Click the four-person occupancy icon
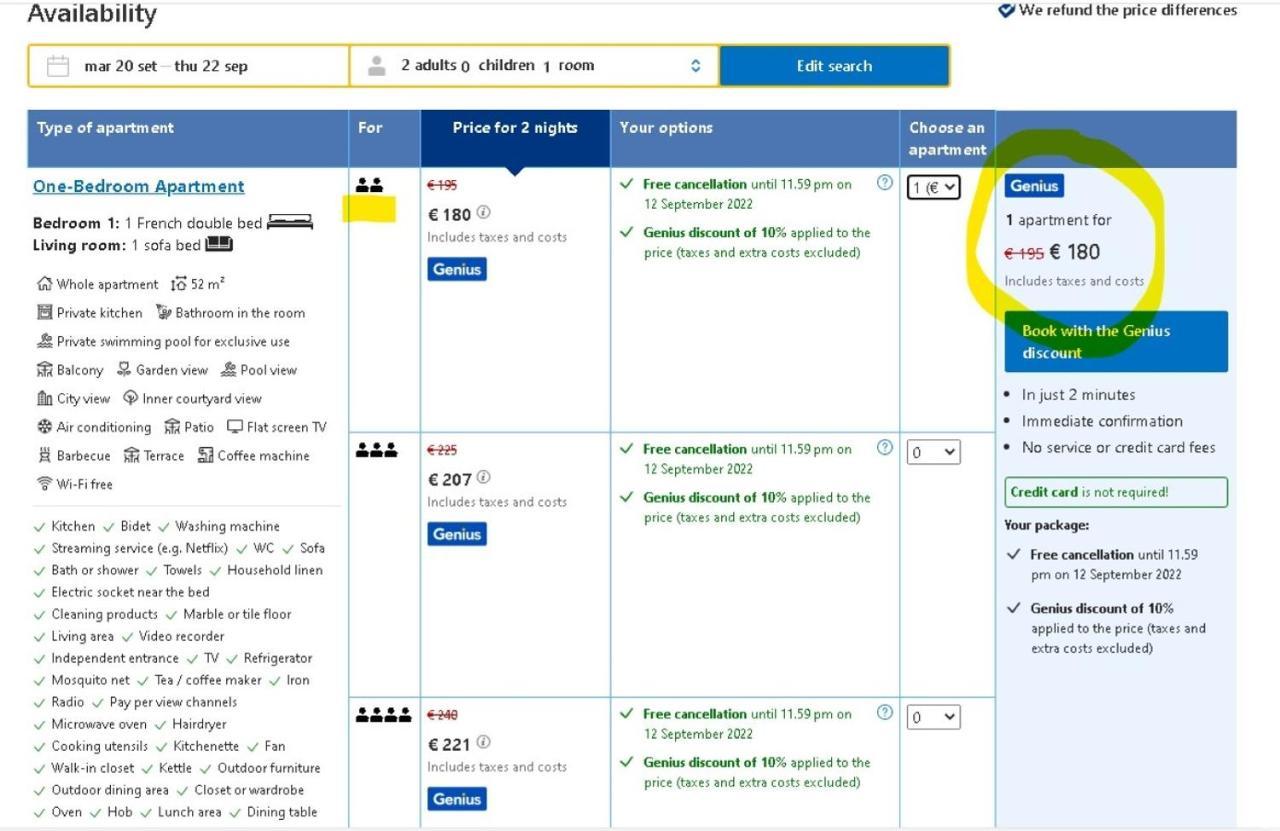 [383, 715]
